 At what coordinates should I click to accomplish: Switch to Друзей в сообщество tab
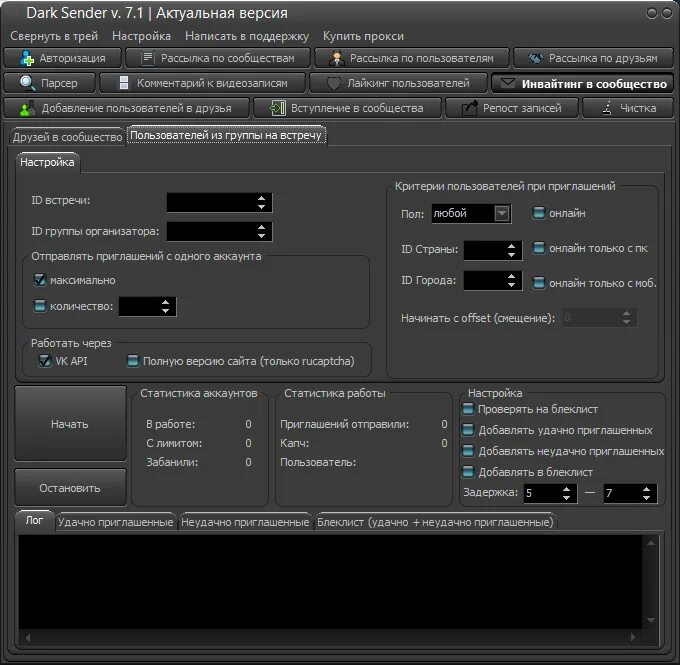pyautogui.click(x=67, y=137)
